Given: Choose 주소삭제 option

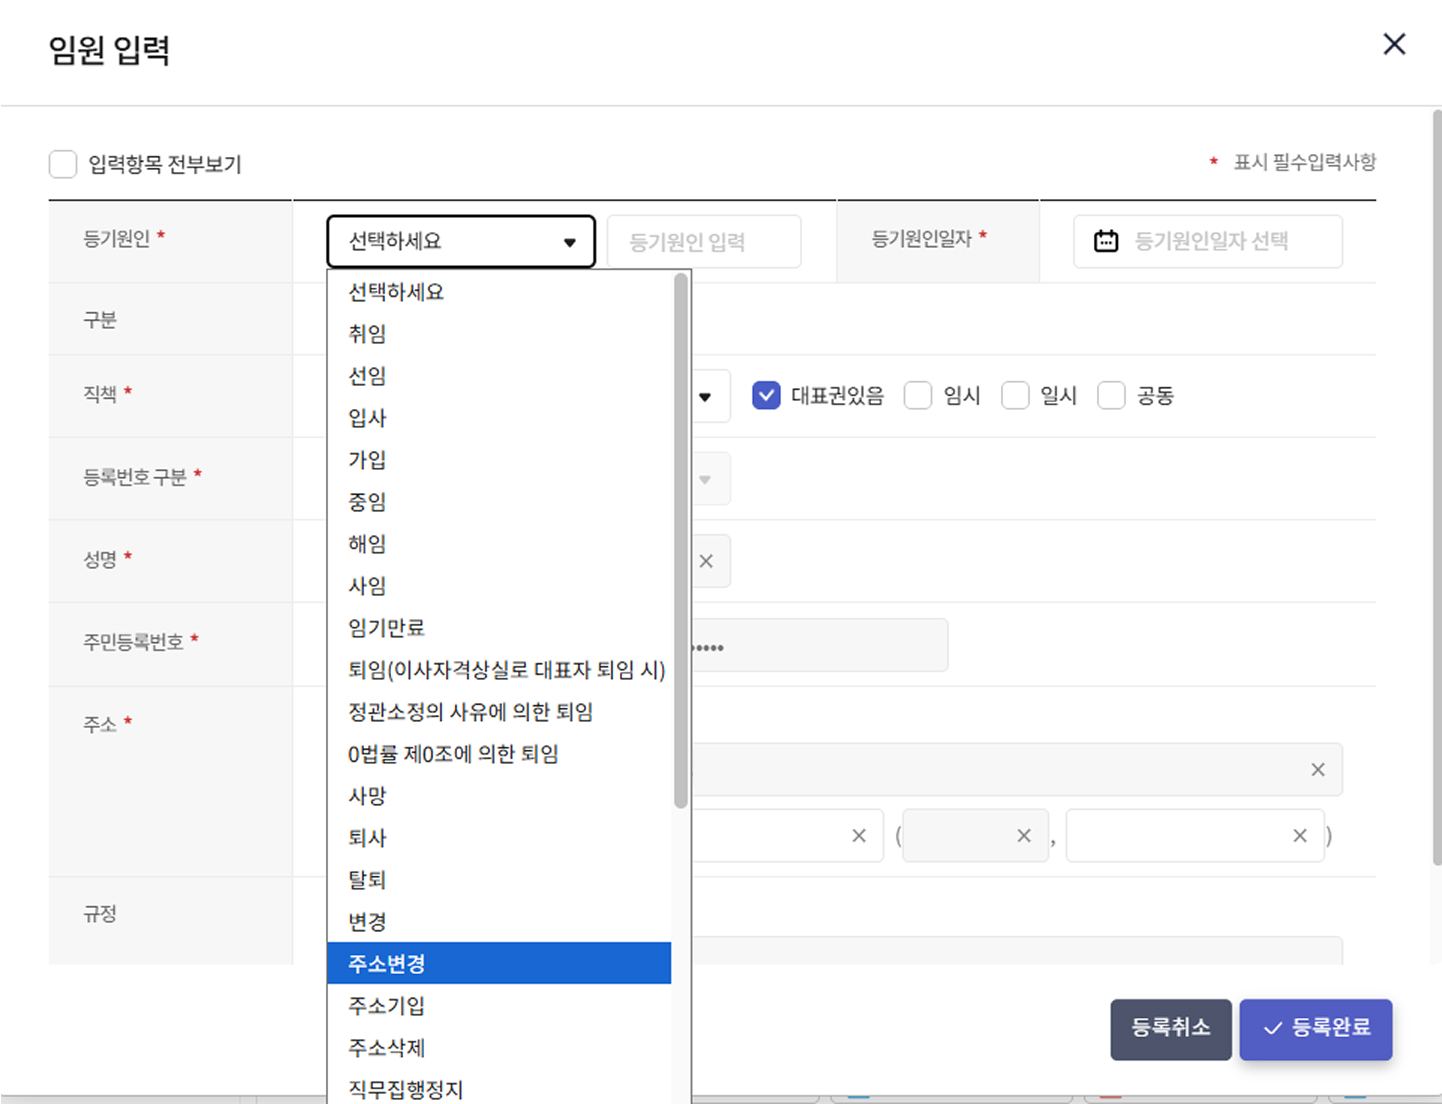Looking at the screenshot, I should (499, 1048).
